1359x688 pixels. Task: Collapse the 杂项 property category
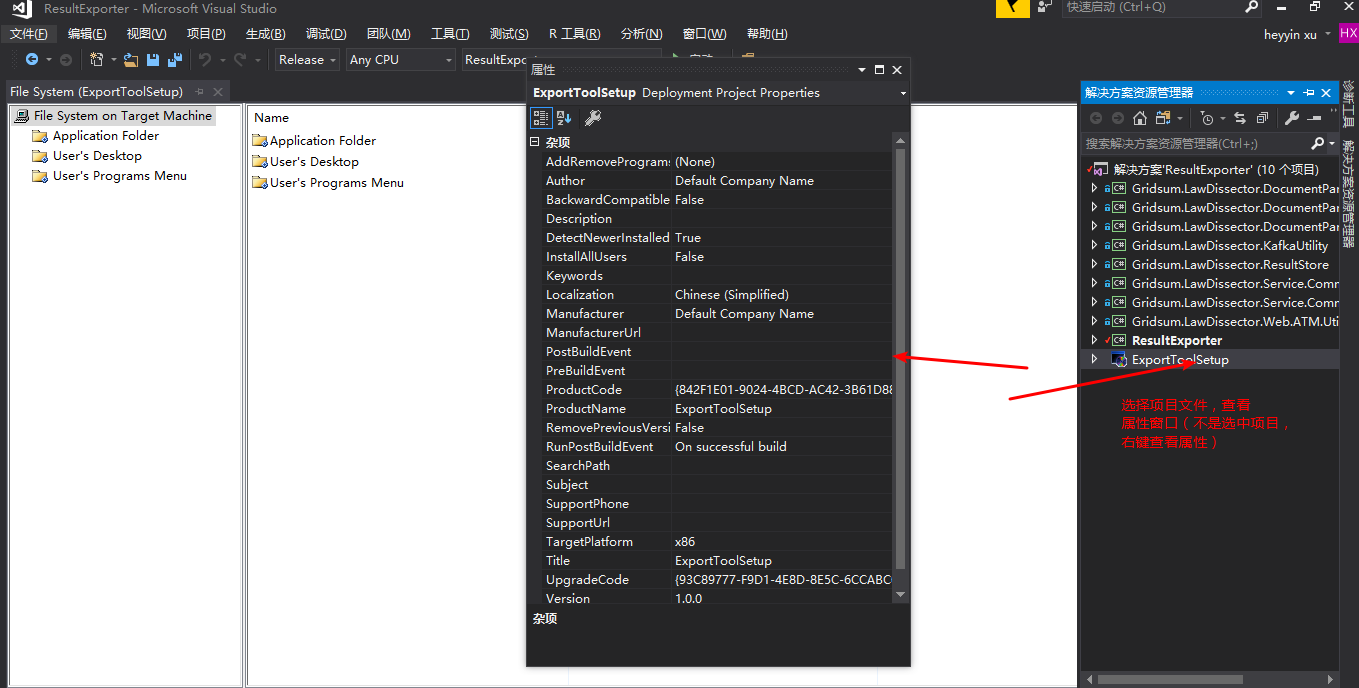[535, 142]
